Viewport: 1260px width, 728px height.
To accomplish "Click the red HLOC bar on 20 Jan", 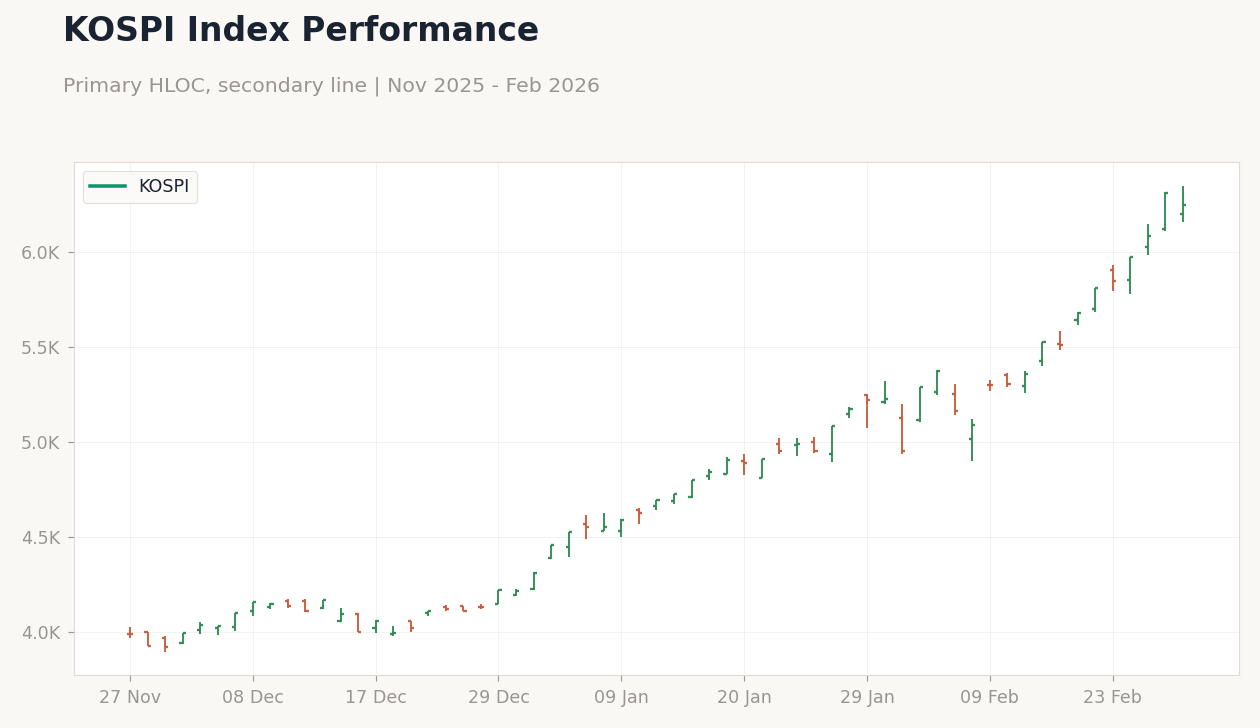I will click(744, 463).
